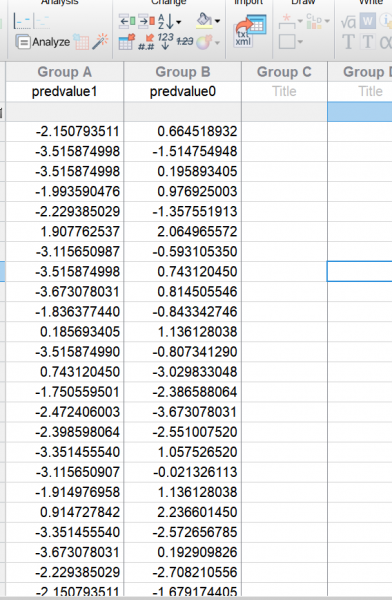Click the A-Z sort icon
Image resolution: width=392 pixels, height=600 pixels.
(166, 21)
